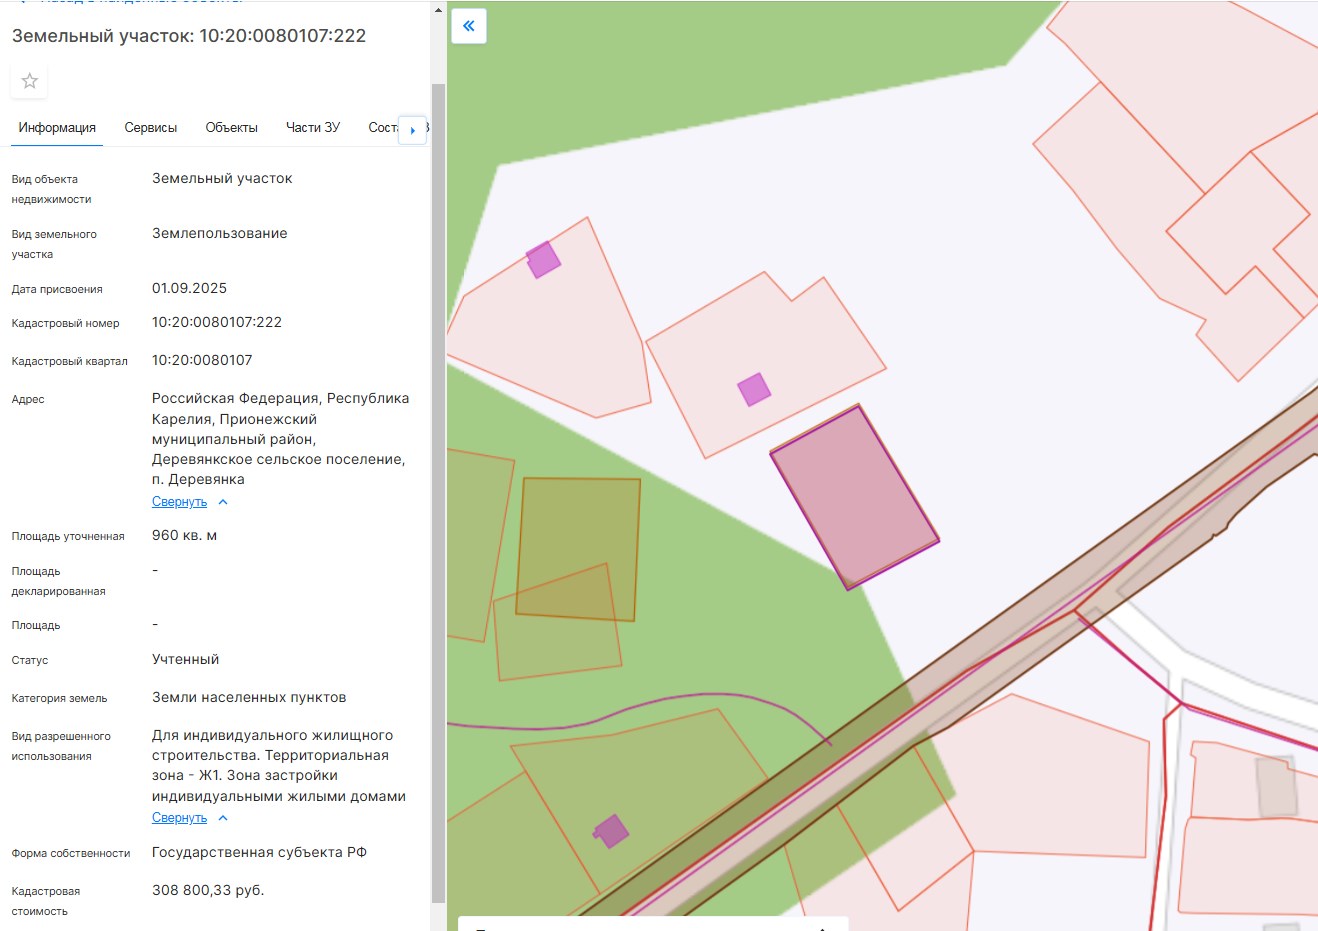Click Свернуть link under the address

pyautogui.click(x=180, y=502)
